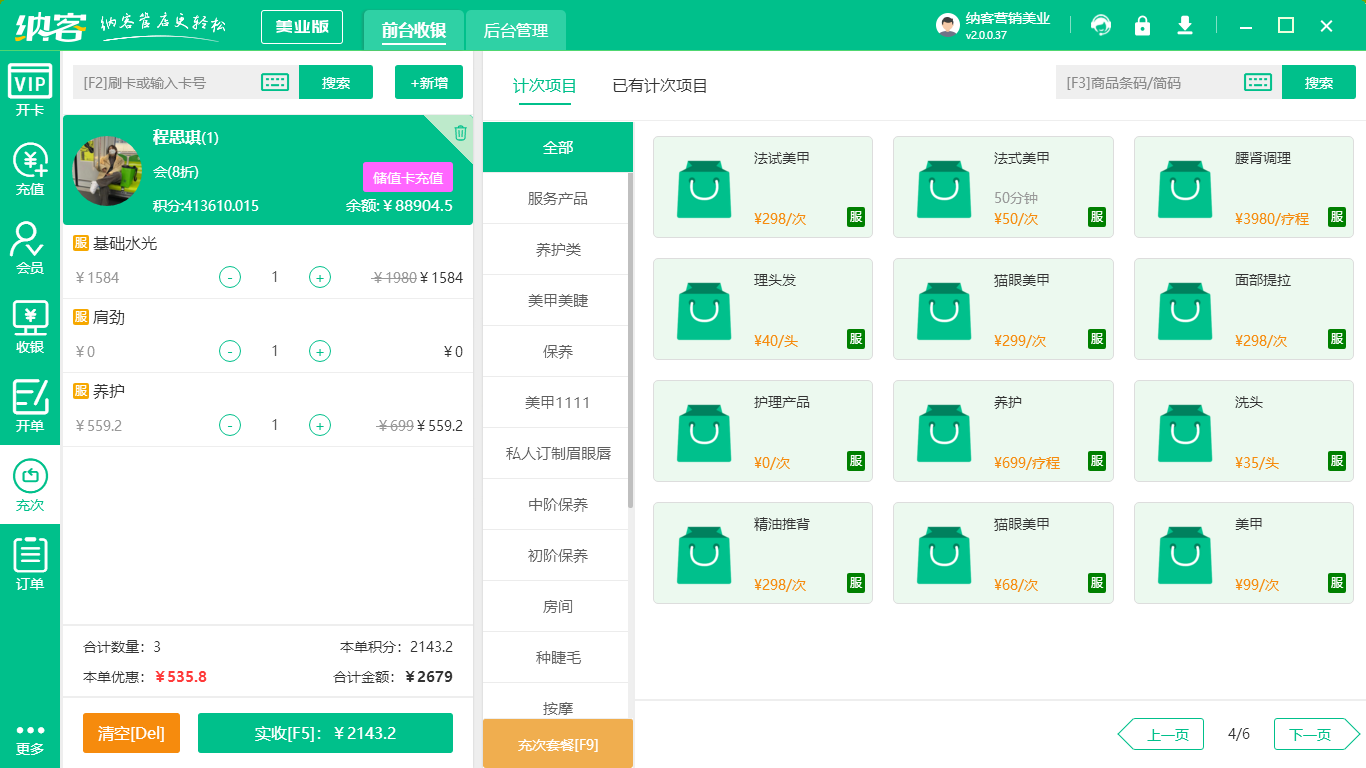Select 美甲美睫 category
Image resolution: width=1366 pixels, height=768 pixels.
click(x=558, y=300)
